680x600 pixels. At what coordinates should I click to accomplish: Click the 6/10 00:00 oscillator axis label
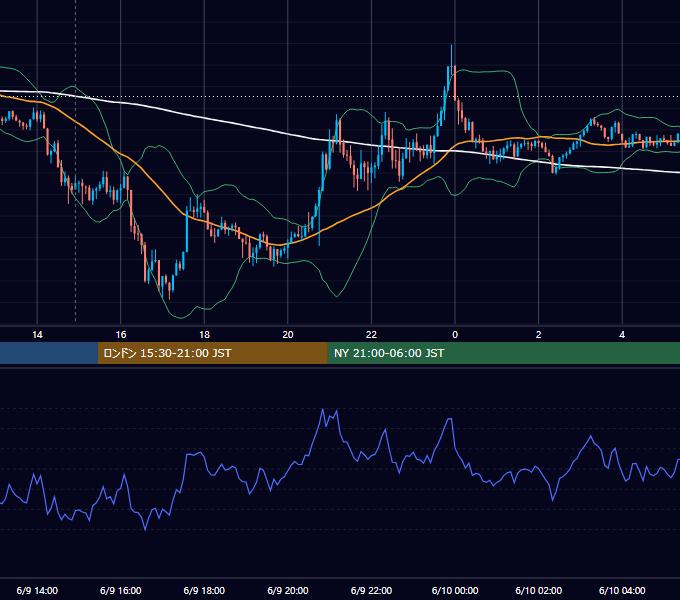pyautogui.click(x=455, y=590)
